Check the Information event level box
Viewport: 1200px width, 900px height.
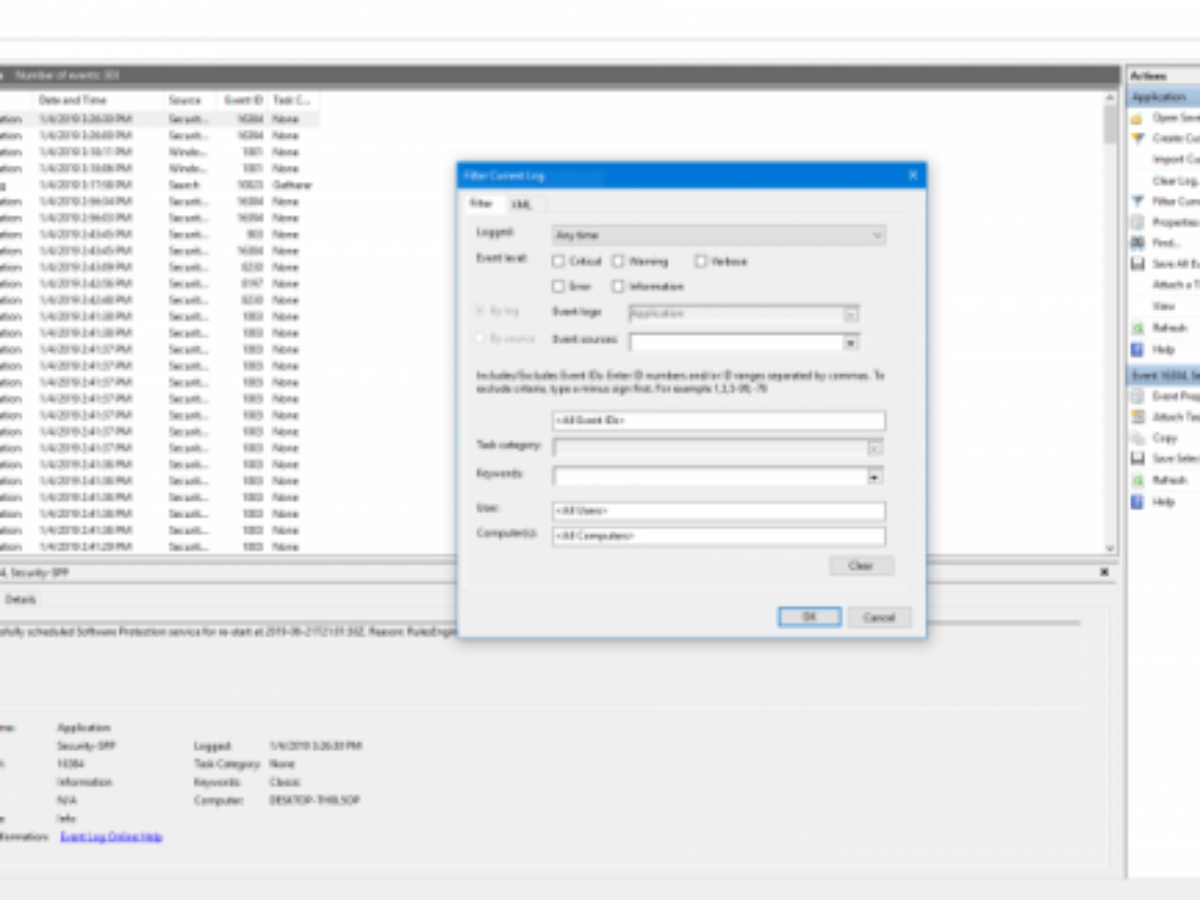(x=618, y=286)
